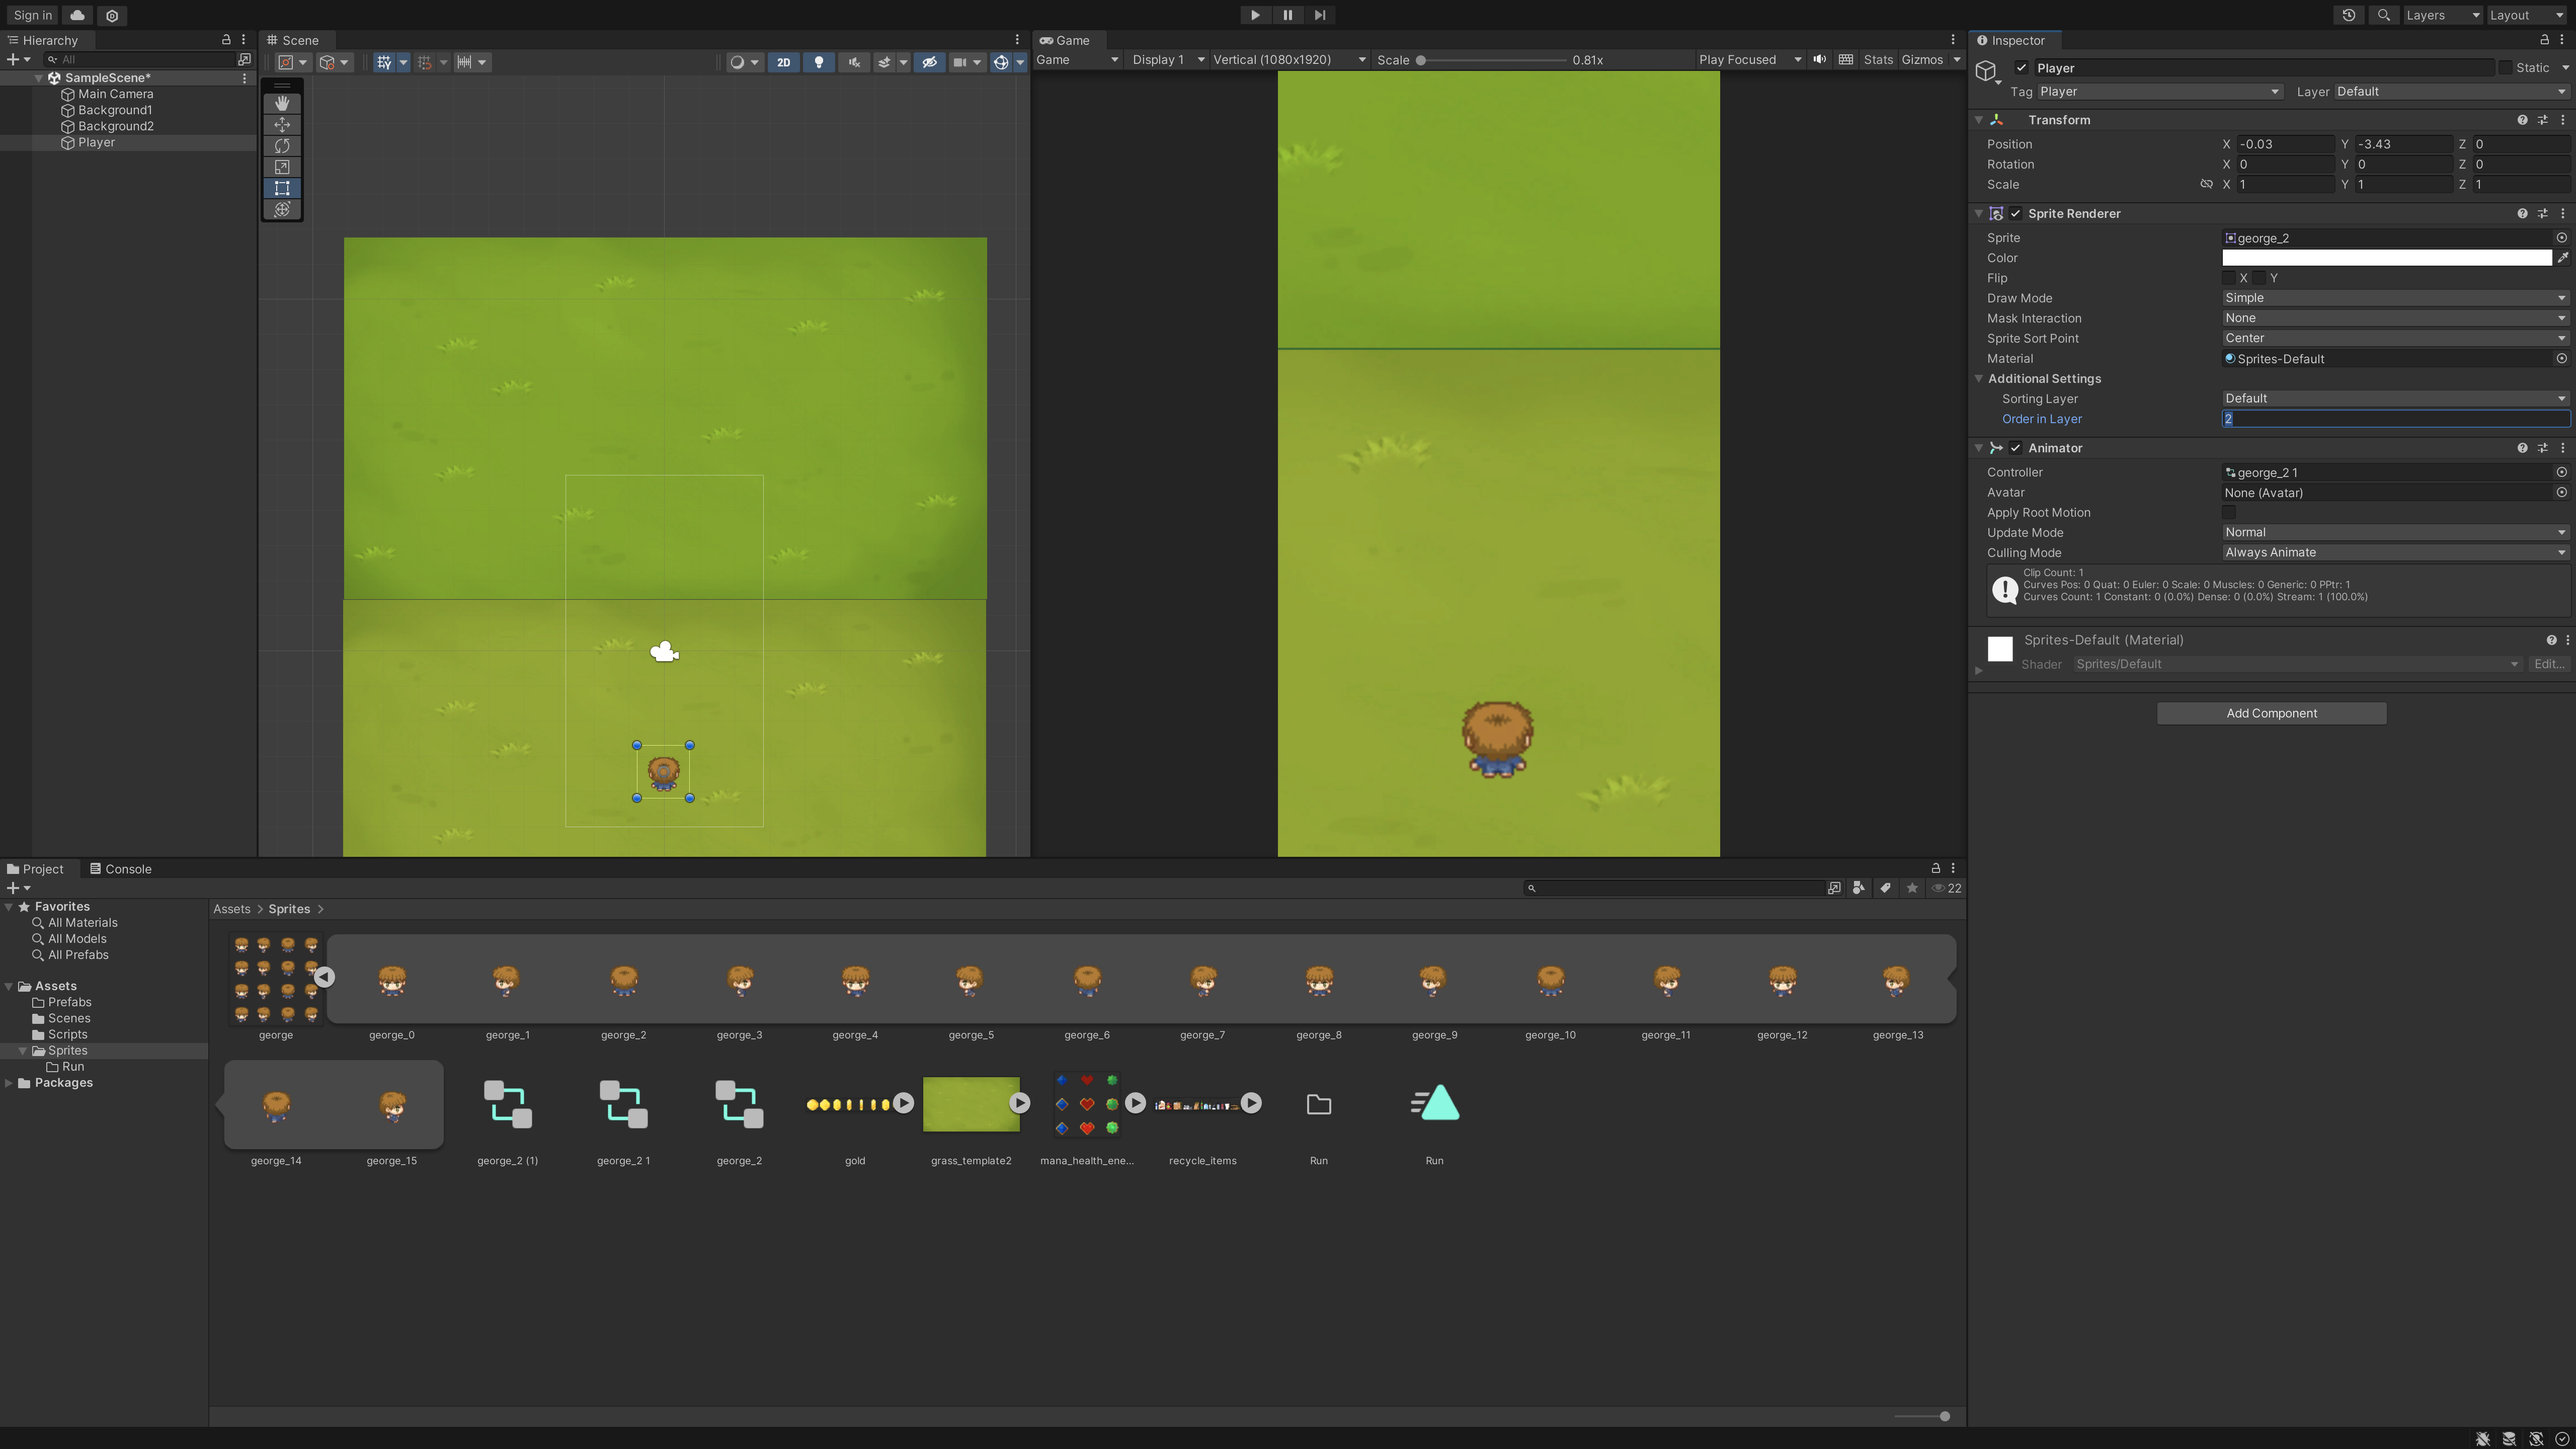Screen dimensions: 2576x1449
Task: Click the Play button to run game
Action: 1255,15
